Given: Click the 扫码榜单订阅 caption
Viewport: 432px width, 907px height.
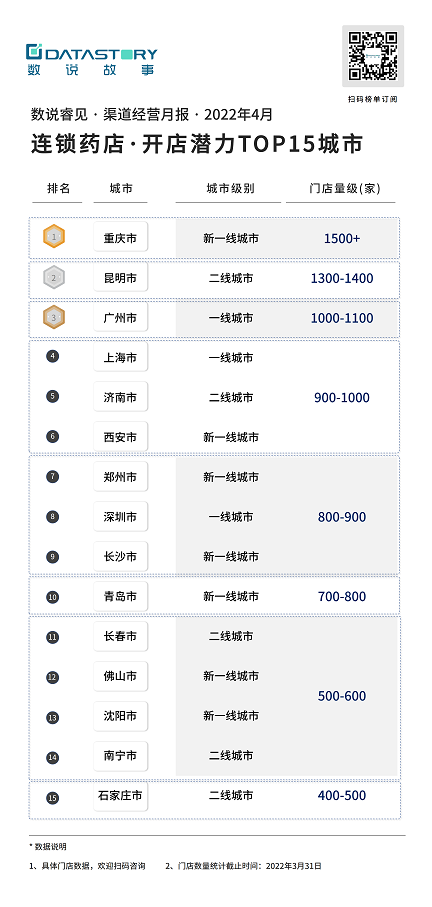Looking at the screenshot, I should pos(373,99).
